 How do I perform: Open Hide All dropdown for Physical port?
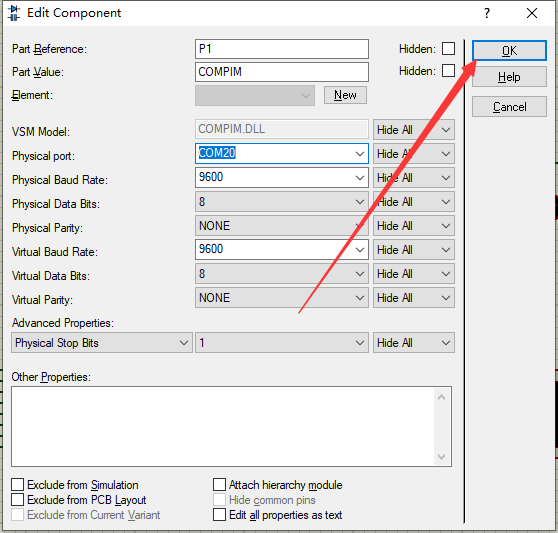414,154
